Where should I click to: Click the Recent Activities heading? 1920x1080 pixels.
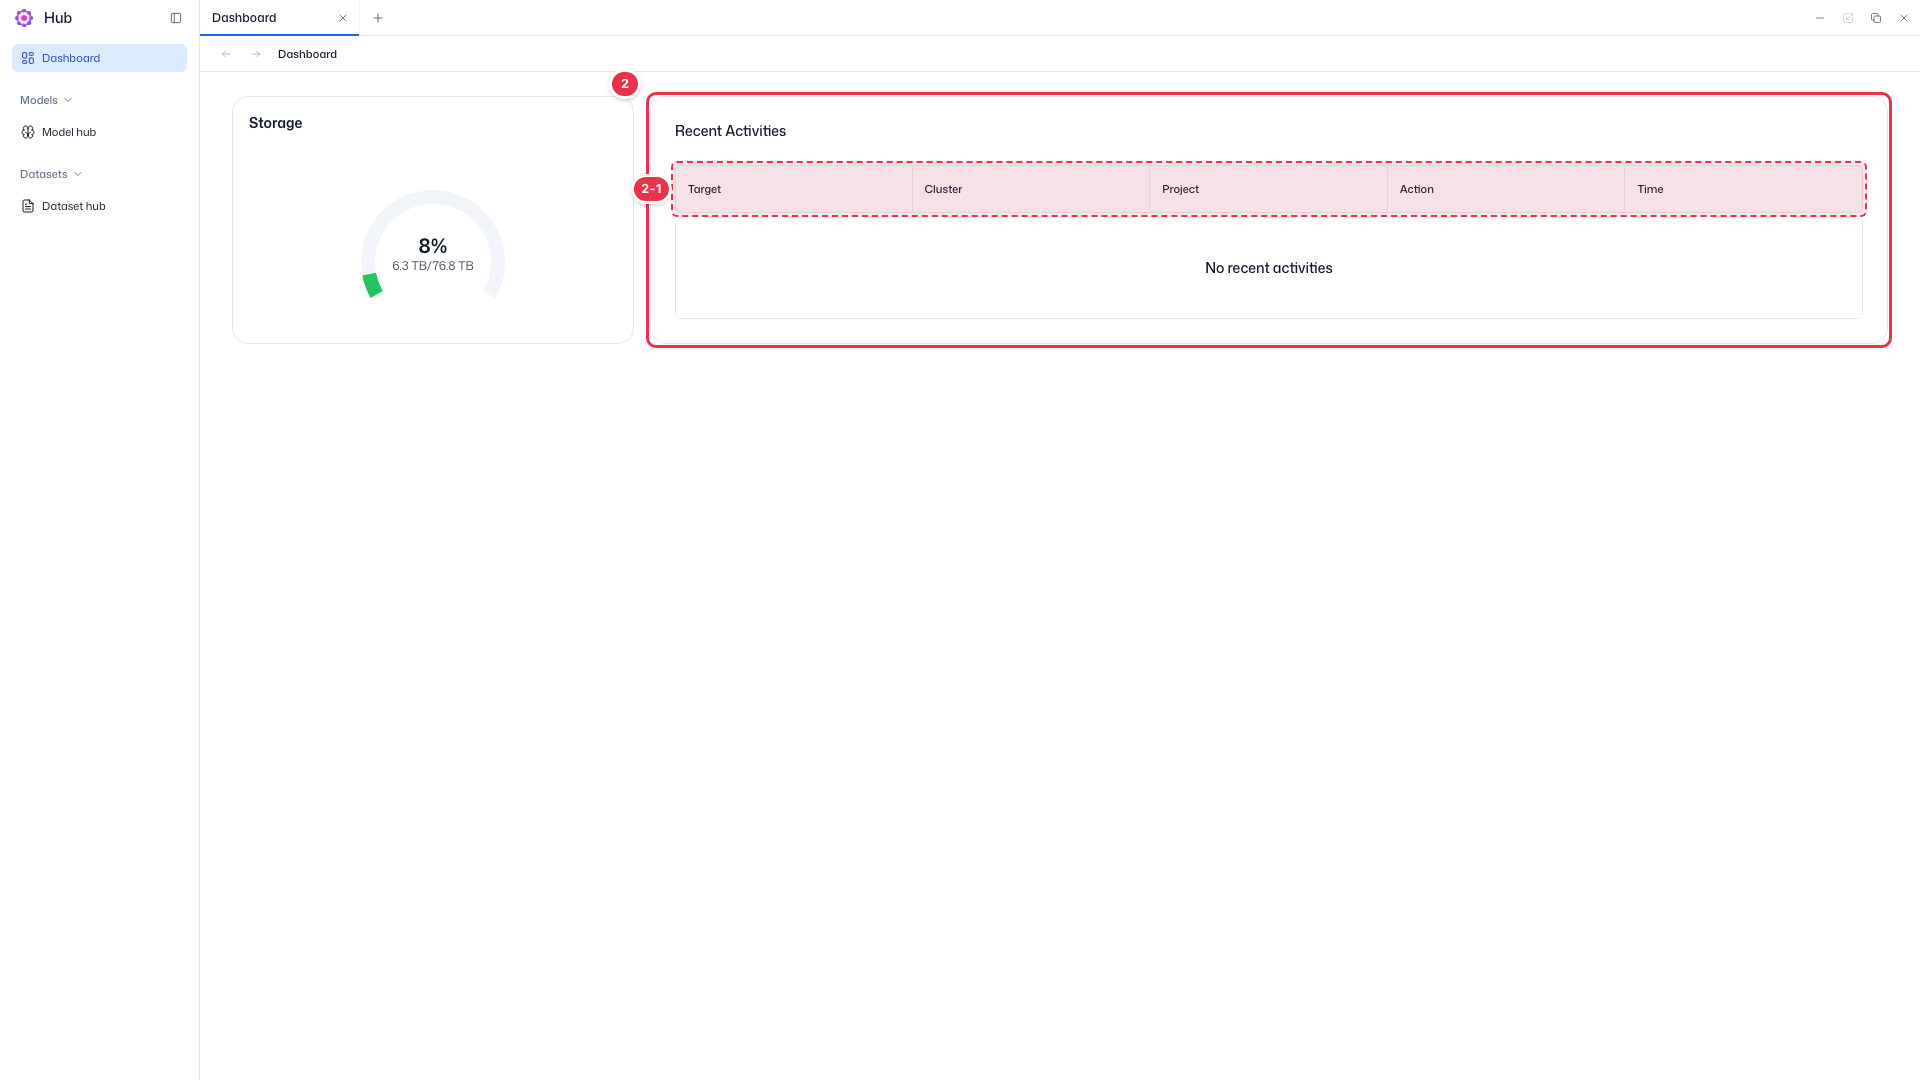730,131
